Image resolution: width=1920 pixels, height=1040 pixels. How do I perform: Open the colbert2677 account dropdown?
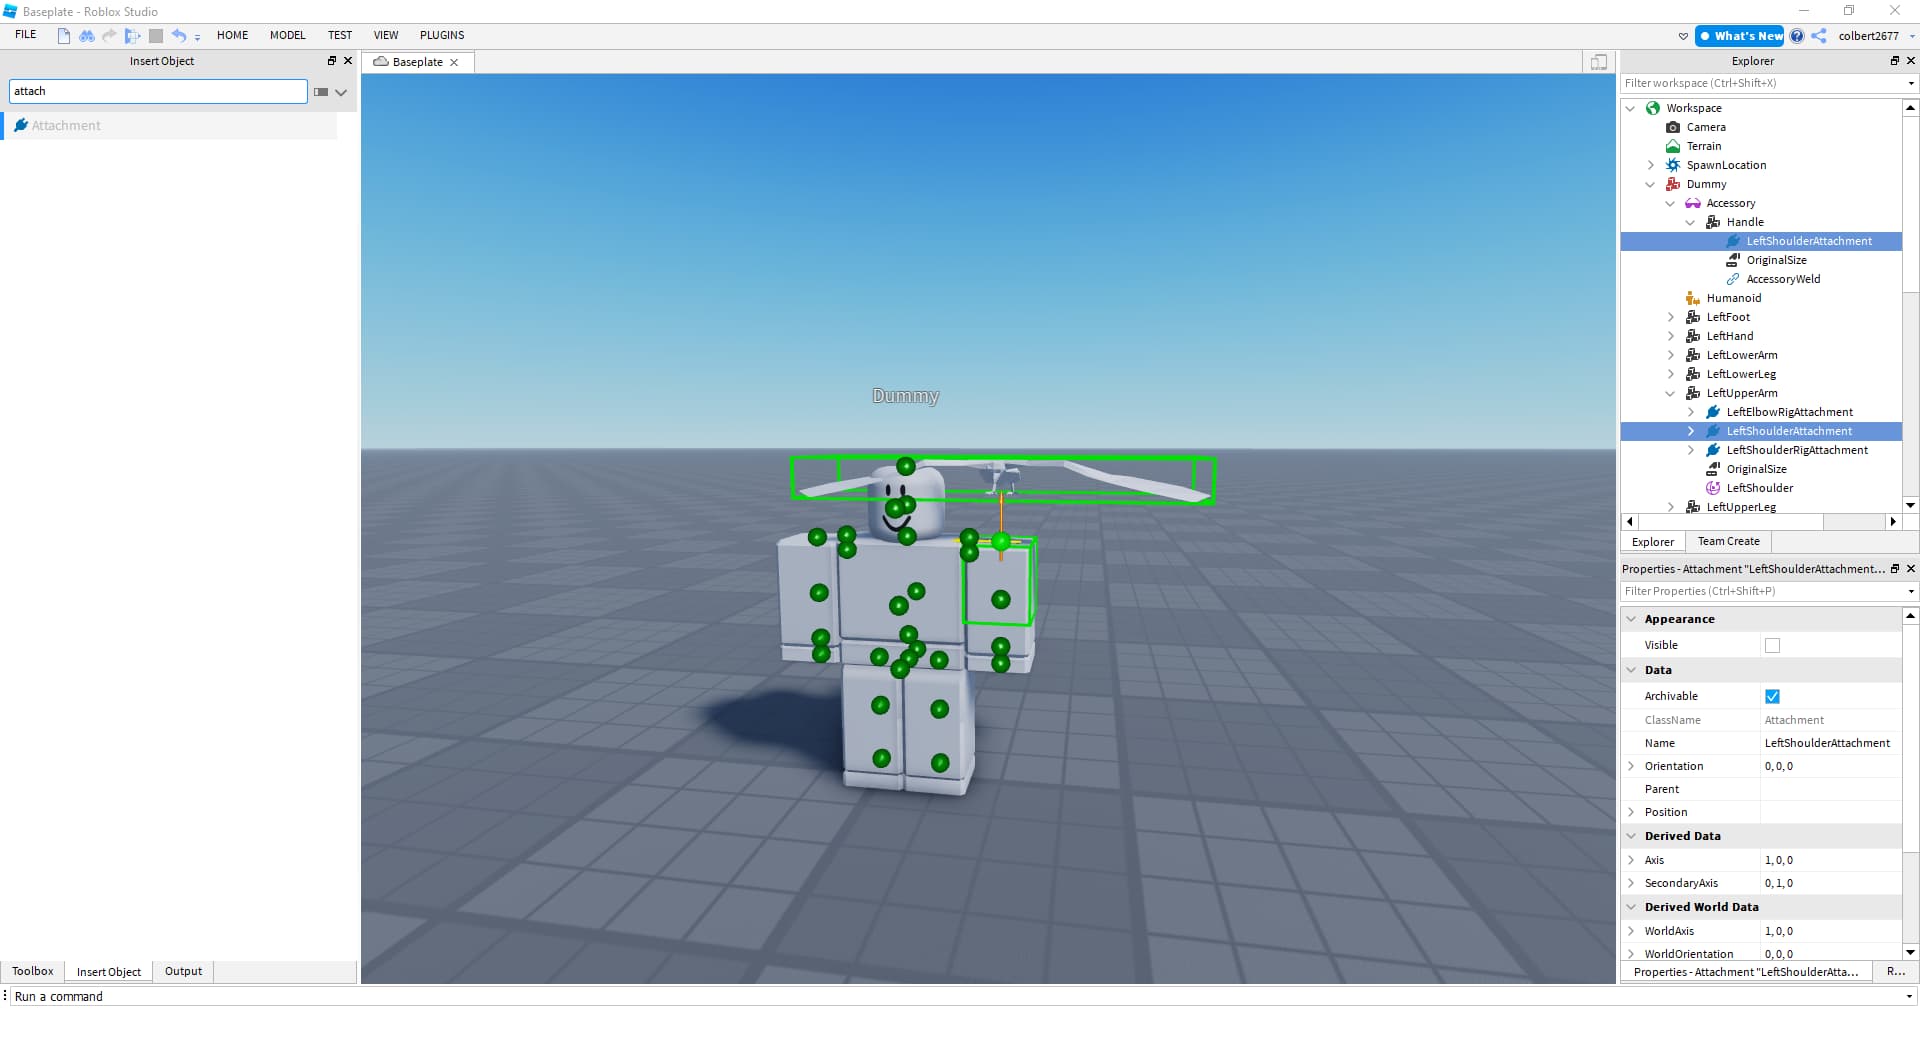point(1912,36)
